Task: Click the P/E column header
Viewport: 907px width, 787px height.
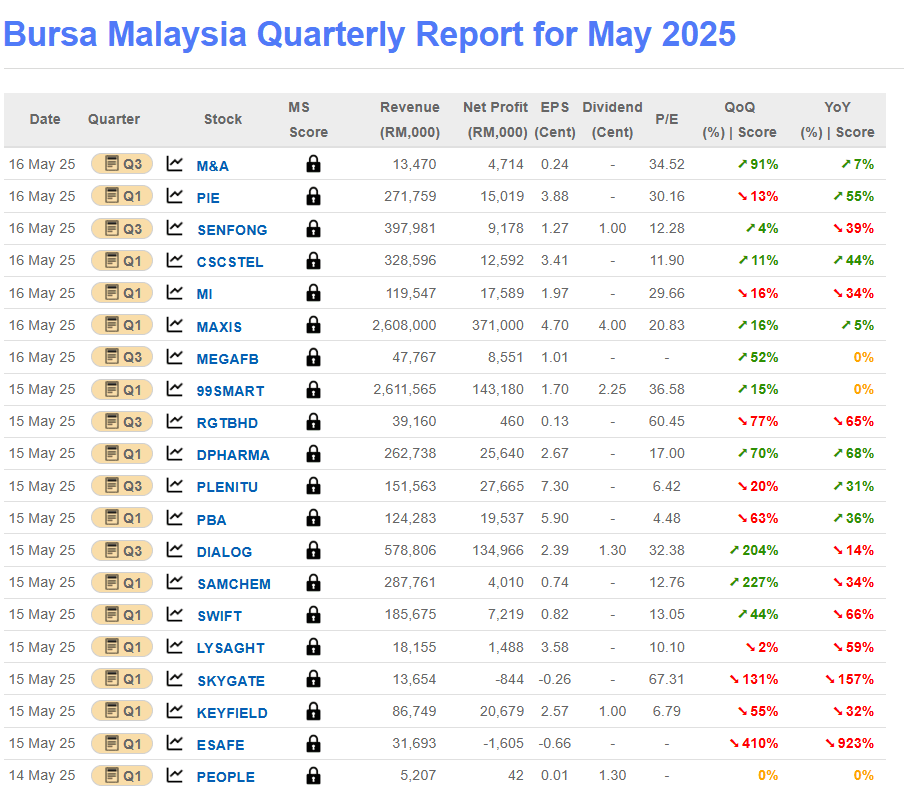Action: [666, 119]
